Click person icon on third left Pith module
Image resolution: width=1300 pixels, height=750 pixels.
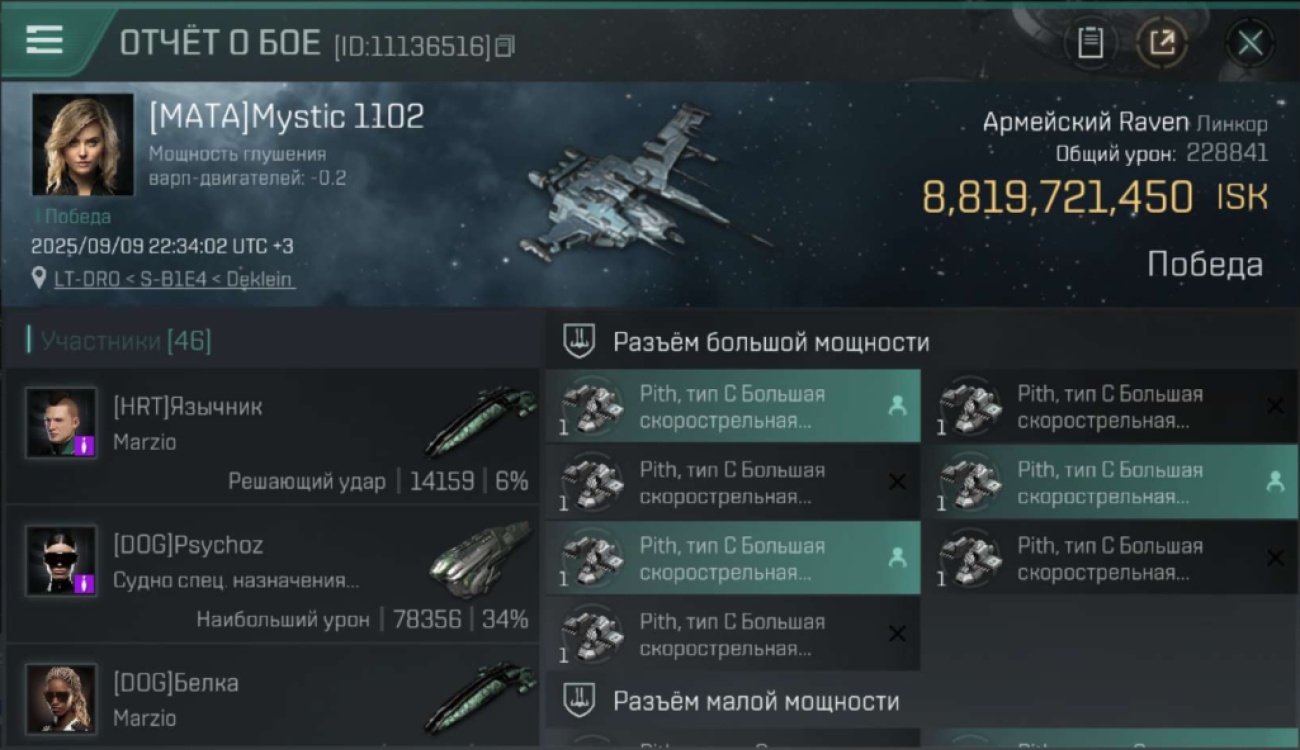(x=897, y=558)
